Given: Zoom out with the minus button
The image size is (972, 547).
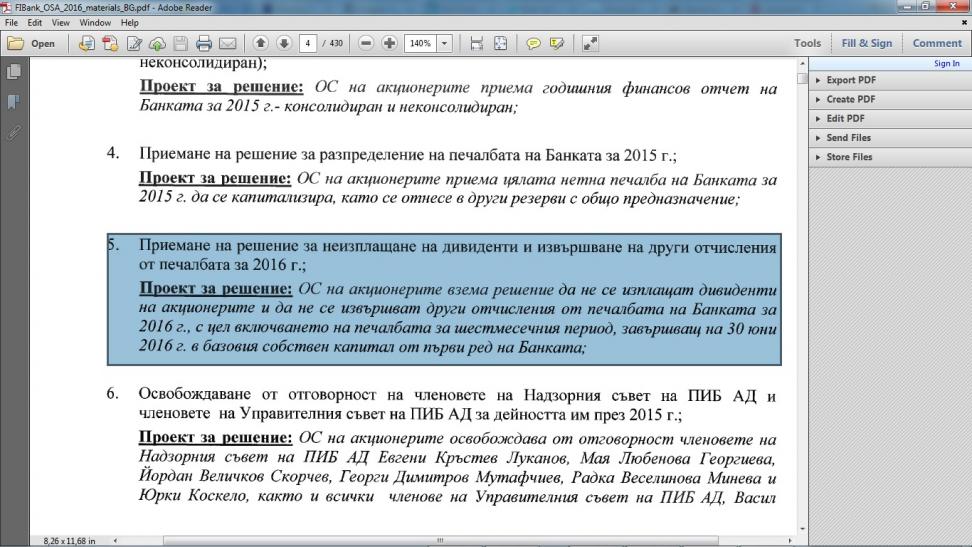Looking at the screenshot, I should click(x=366, y=43).
